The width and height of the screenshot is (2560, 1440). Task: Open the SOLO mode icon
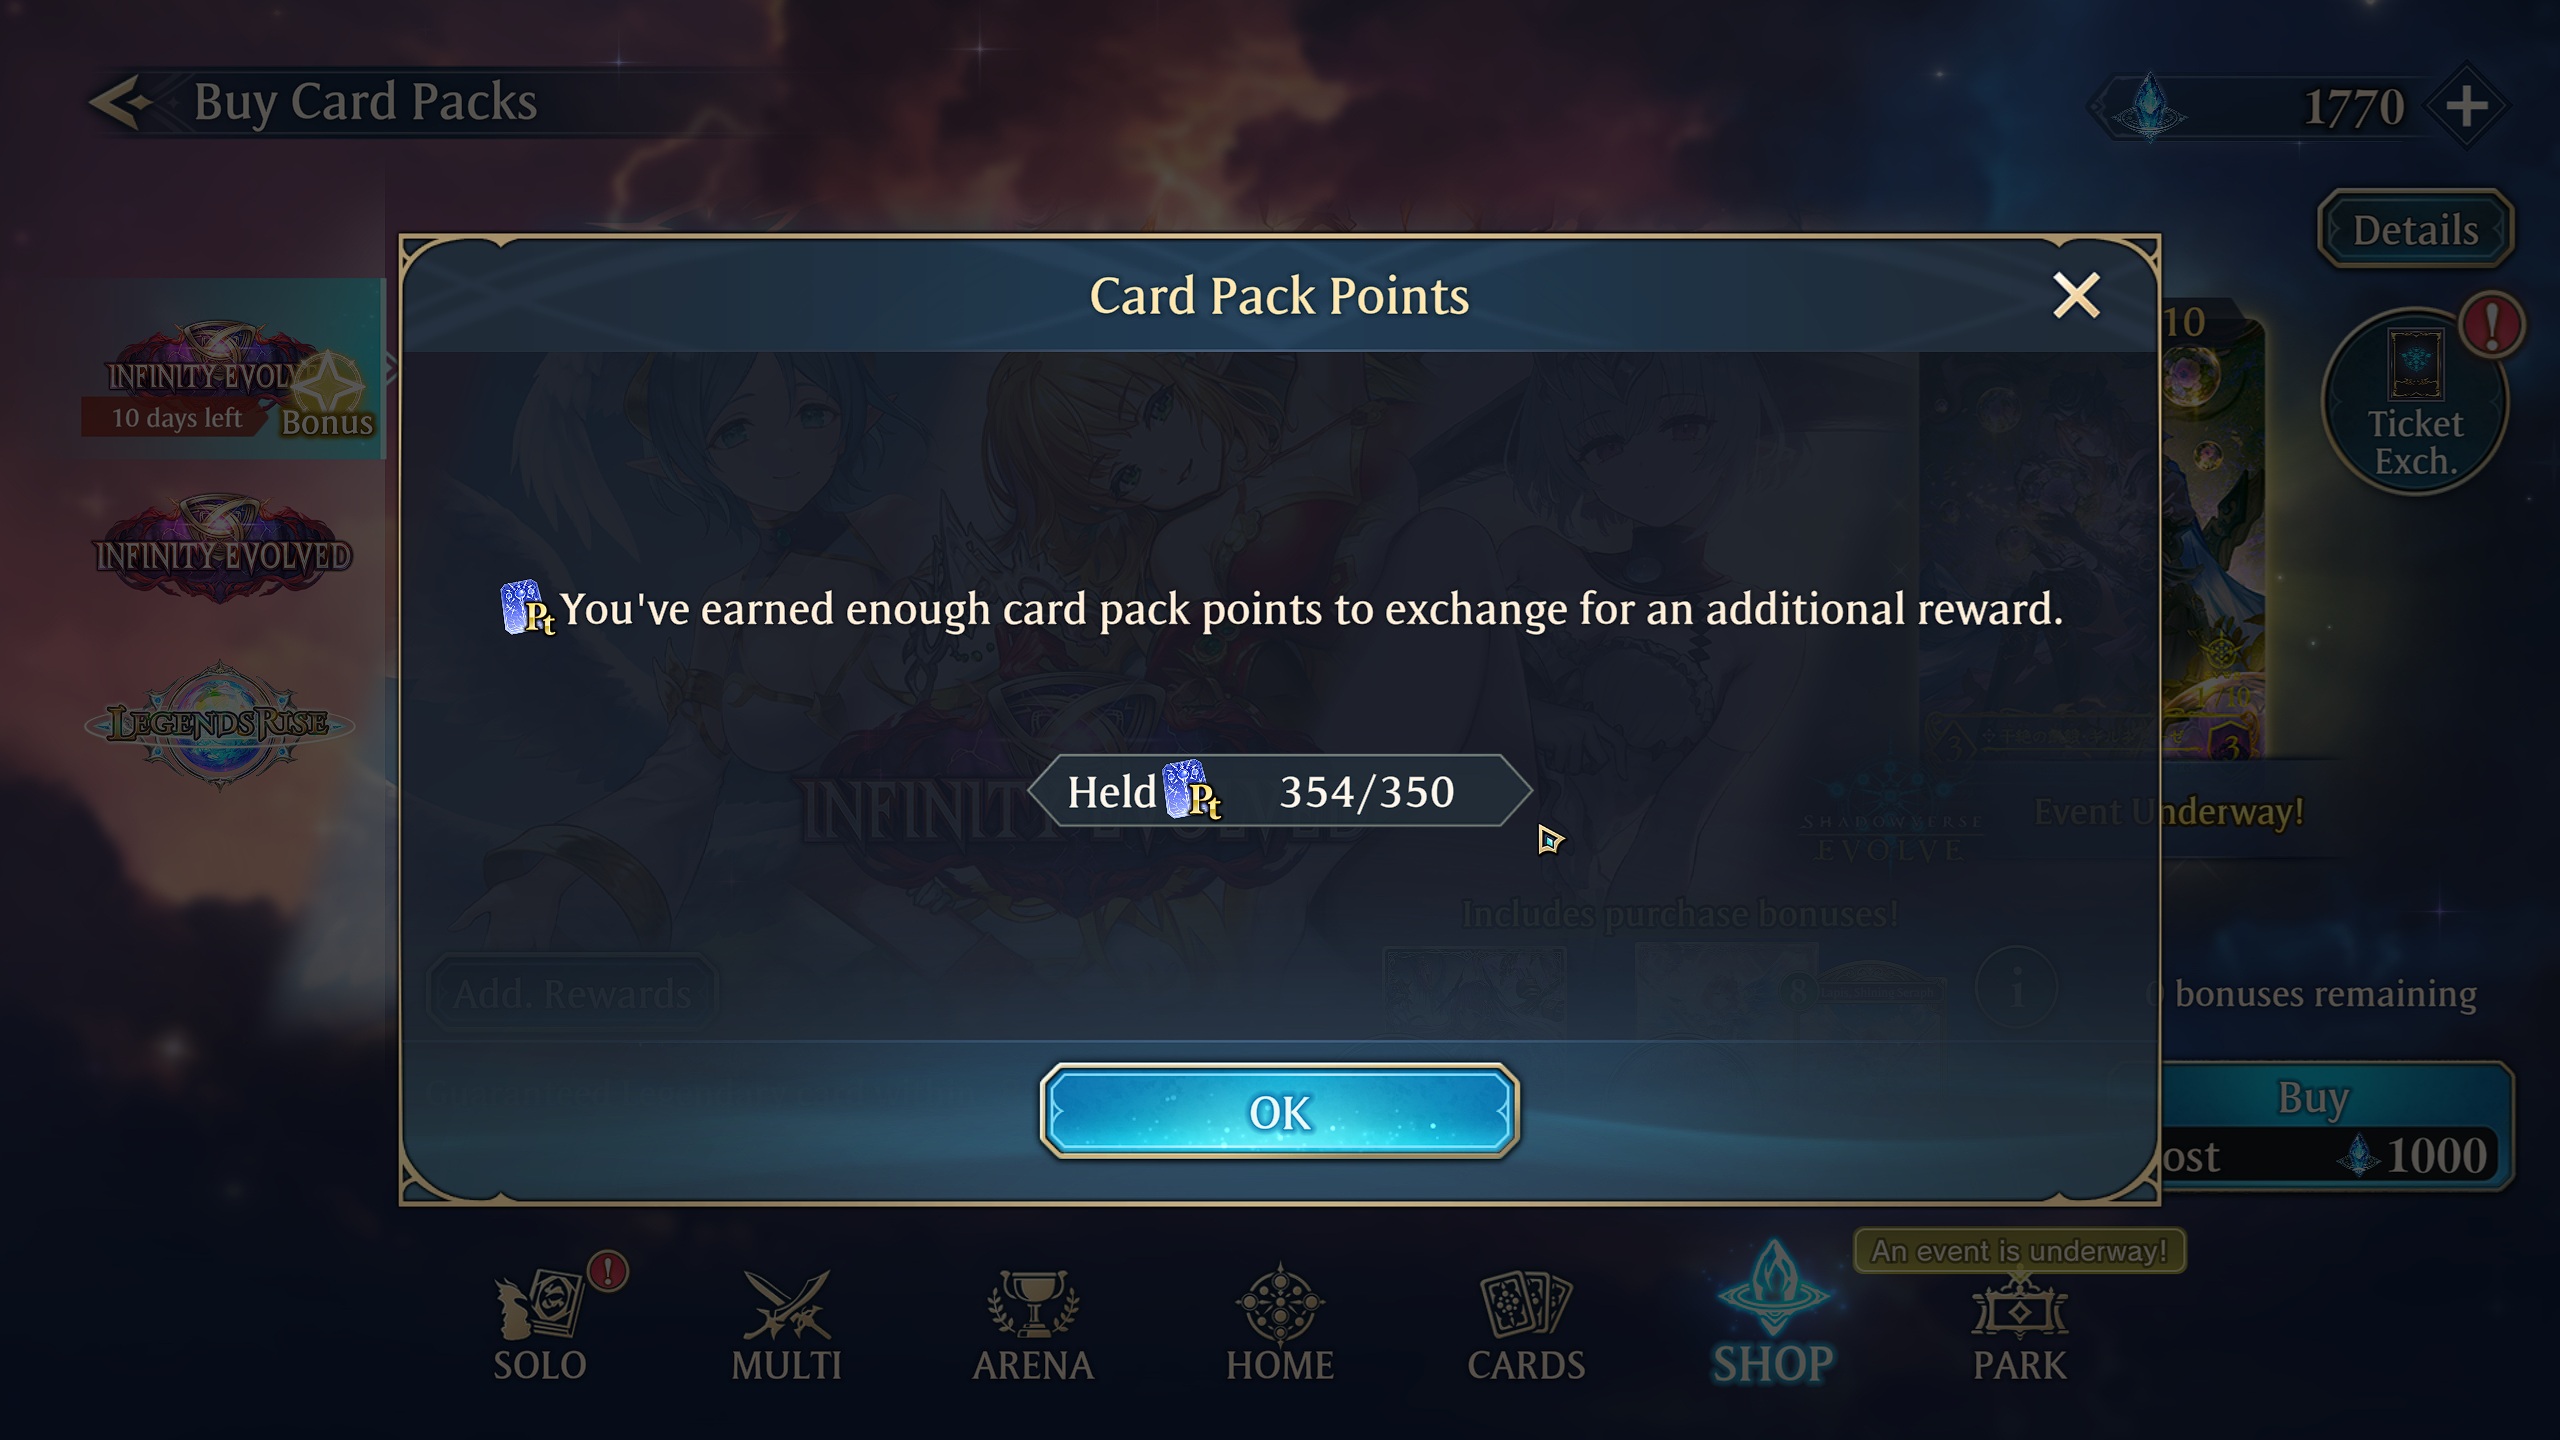[x=540, y=1324]
